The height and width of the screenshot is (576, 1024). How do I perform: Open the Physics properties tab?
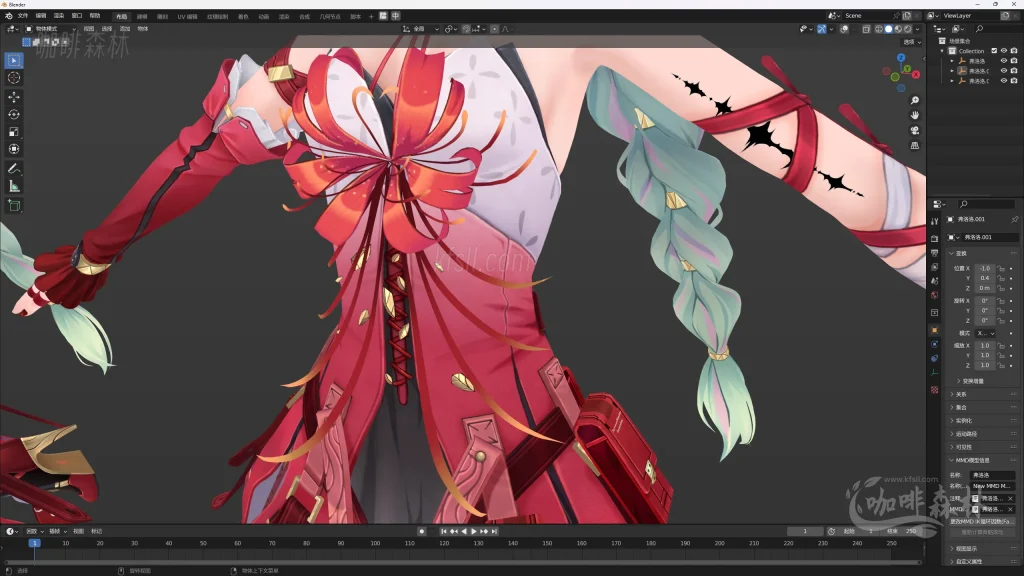coord(935,344)
